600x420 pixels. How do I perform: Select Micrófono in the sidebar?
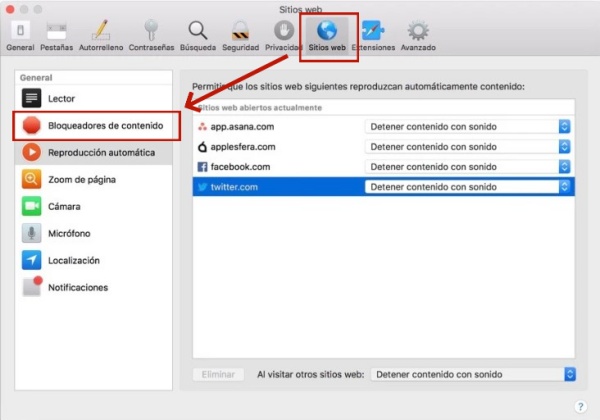click(x=93, y=233)
